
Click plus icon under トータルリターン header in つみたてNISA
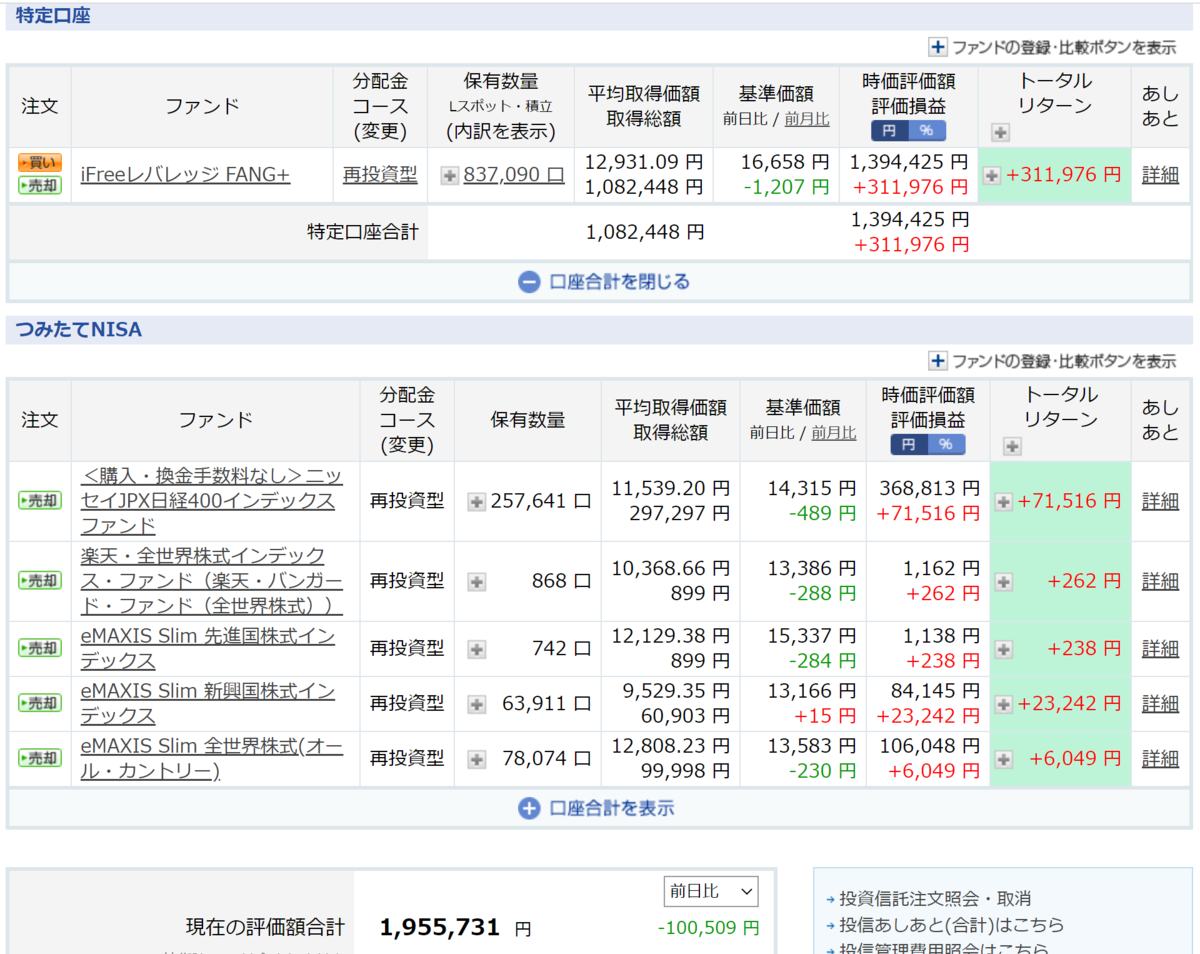(x=1012, y=446)
